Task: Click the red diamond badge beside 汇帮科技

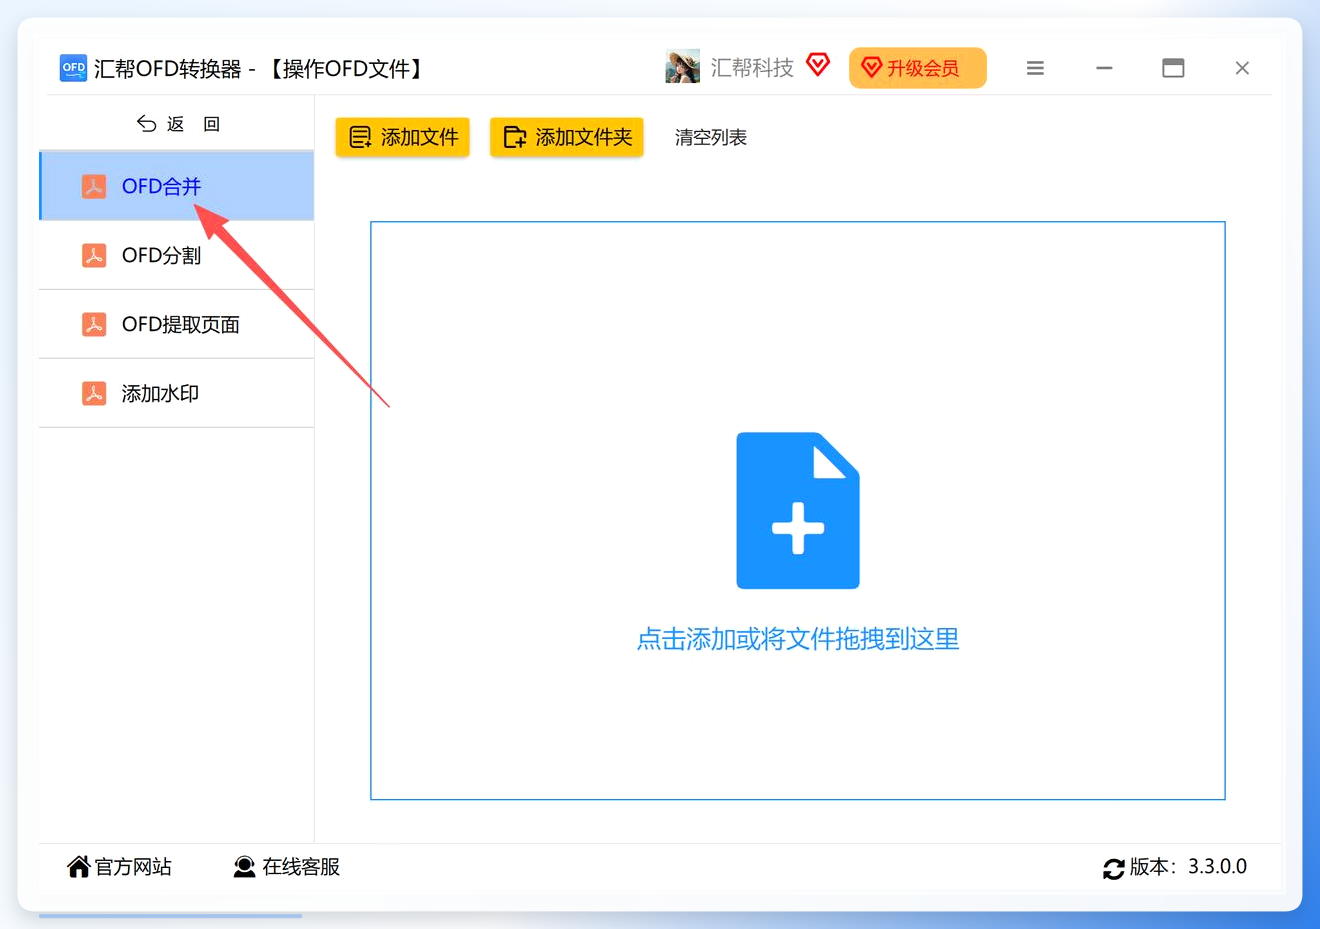Action: coord(818,65)
